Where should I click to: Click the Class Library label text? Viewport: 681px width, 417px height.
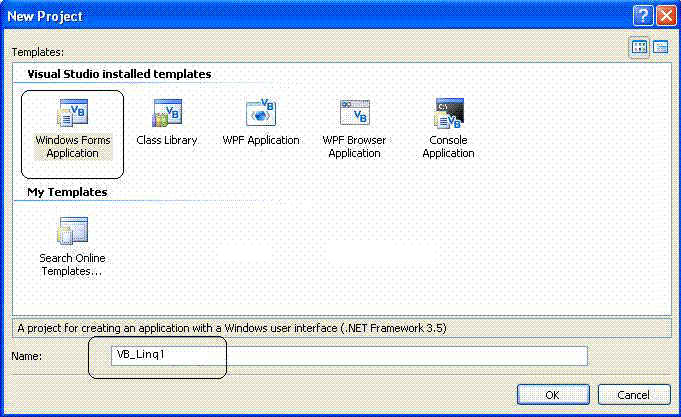tap(167, 140)
